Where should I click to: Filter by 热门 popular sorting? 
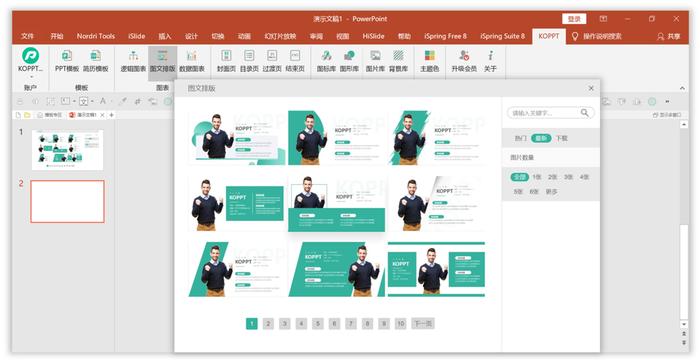[521, 138]
